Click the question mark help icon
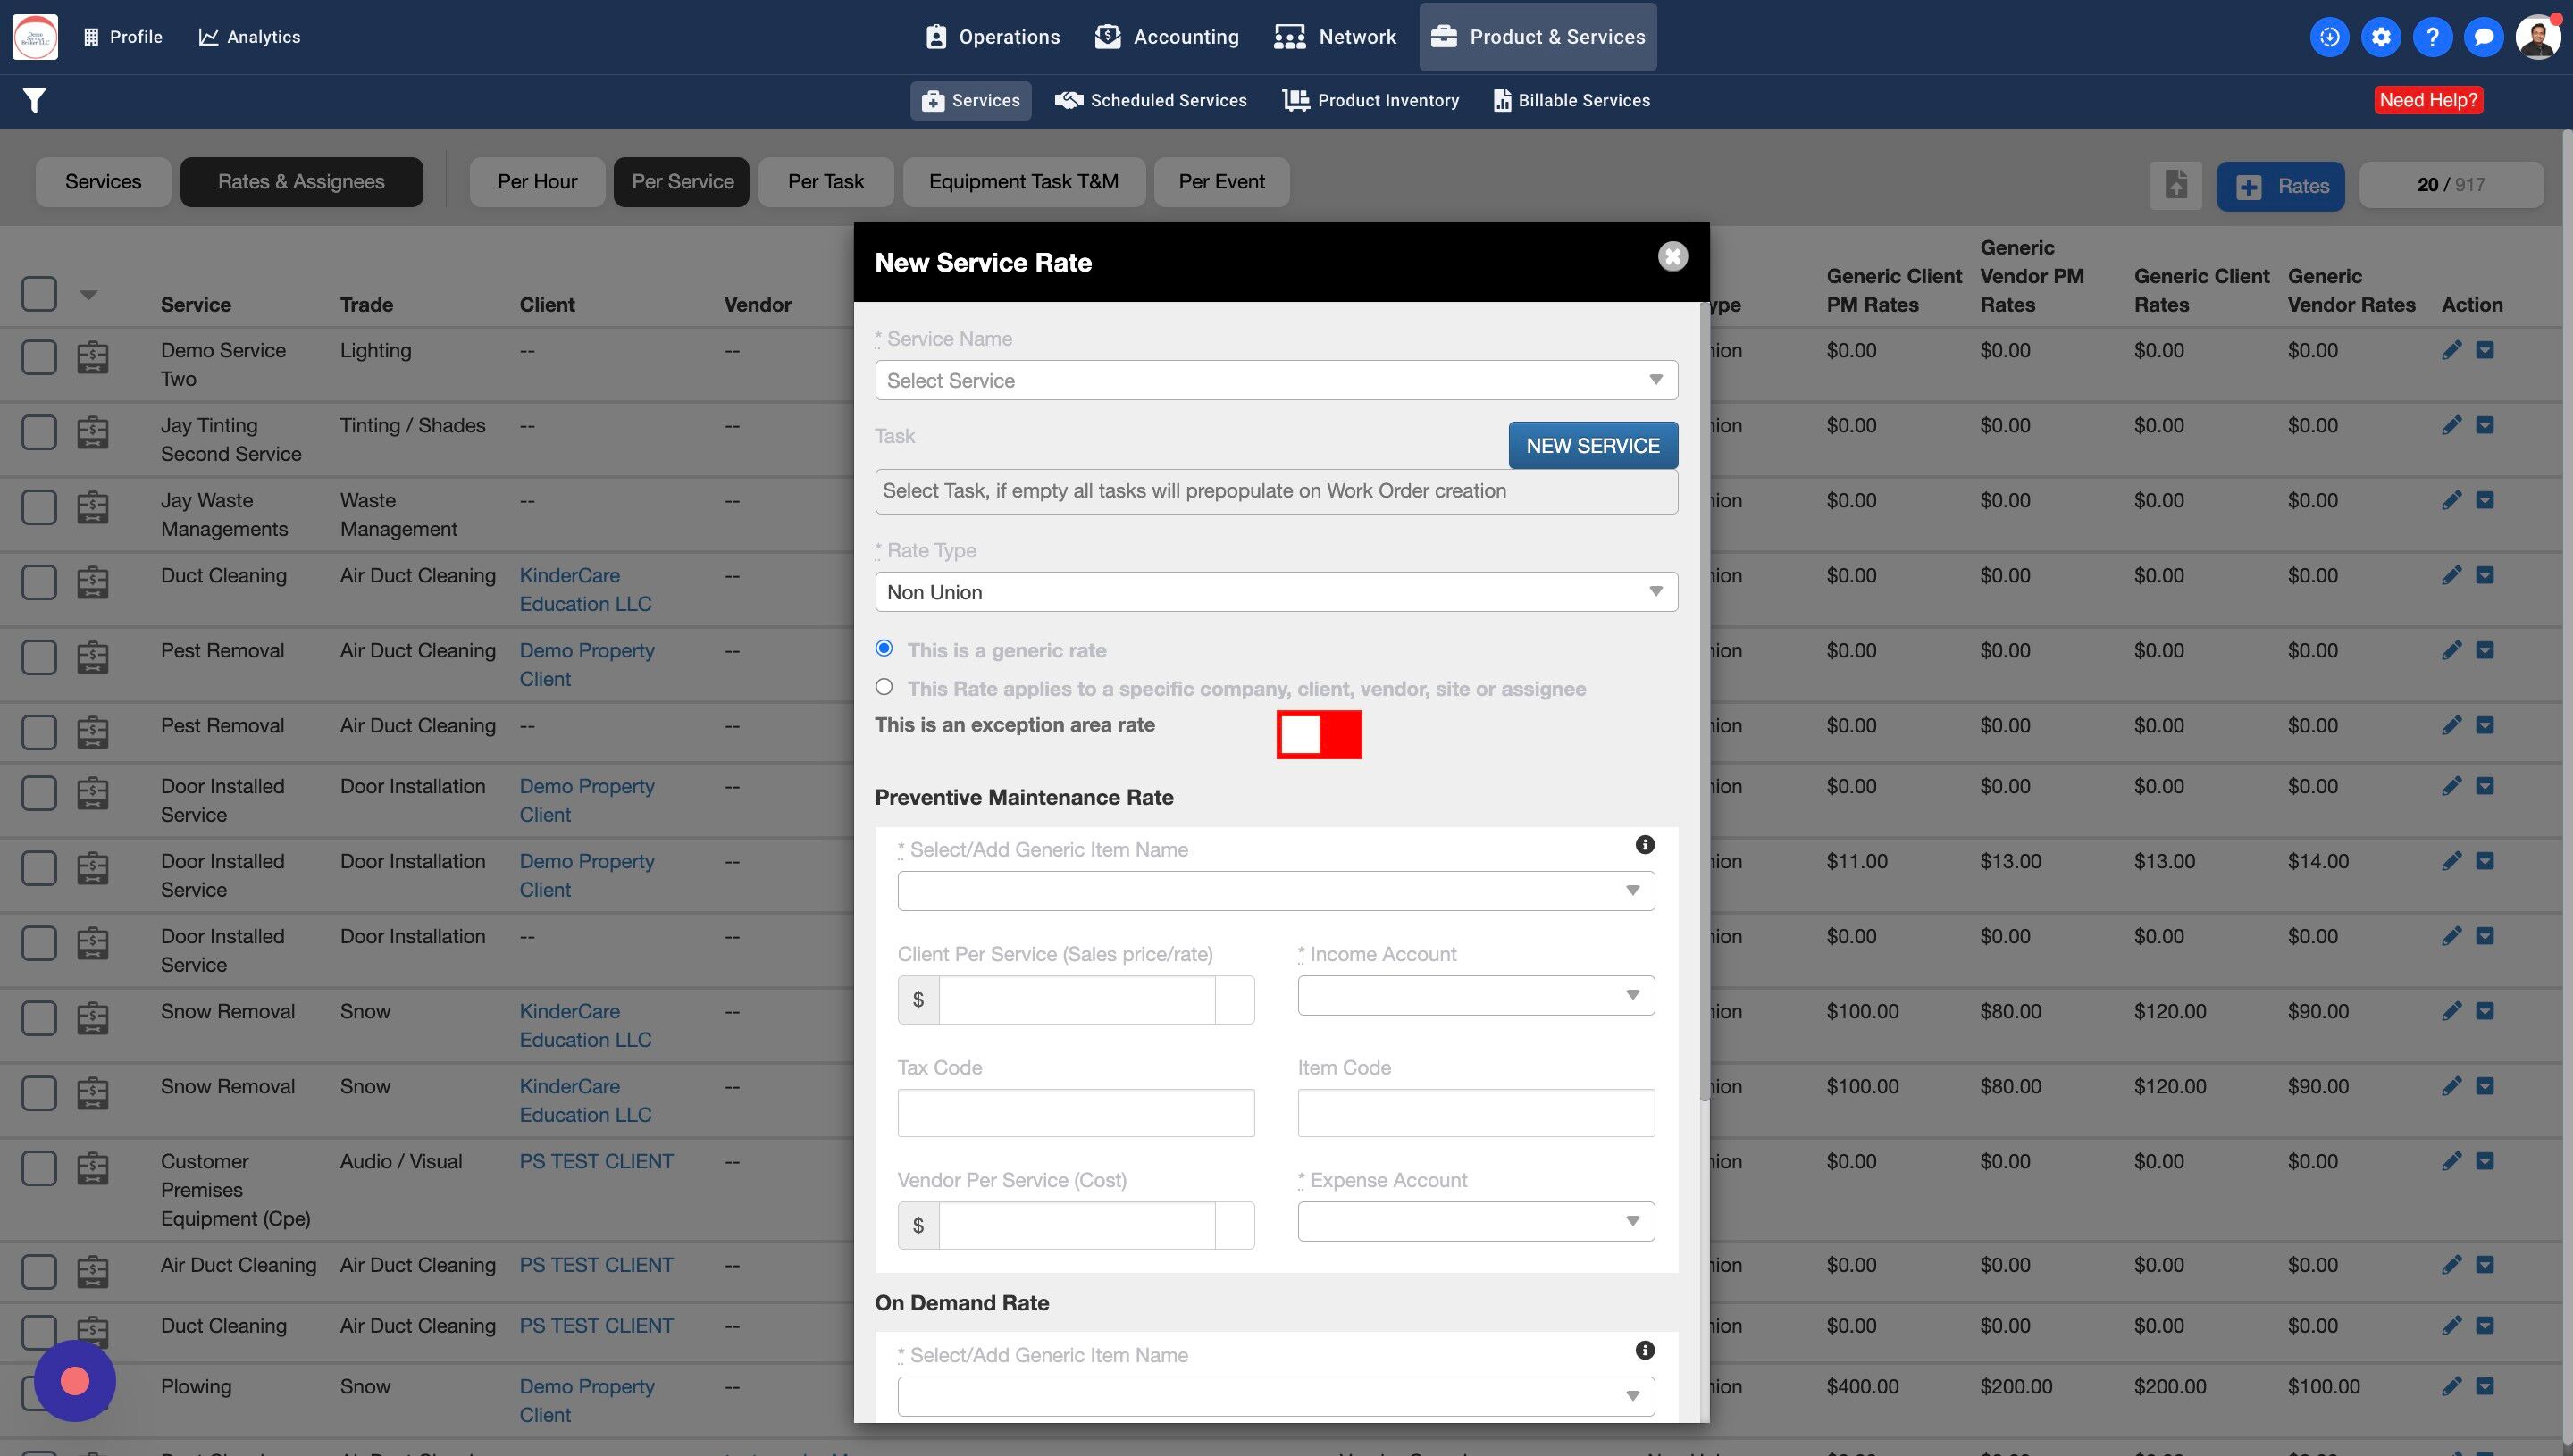Viewport: 2573px width, 1456px height. click(x=2431, y=37)
